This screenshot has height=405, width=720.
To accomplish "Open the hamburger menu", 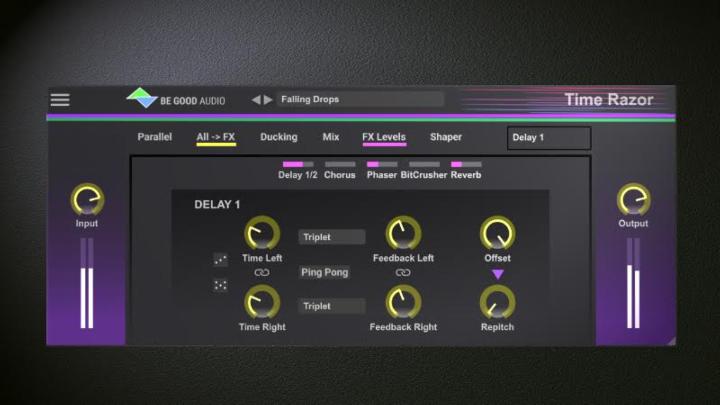I will [60, 100].
